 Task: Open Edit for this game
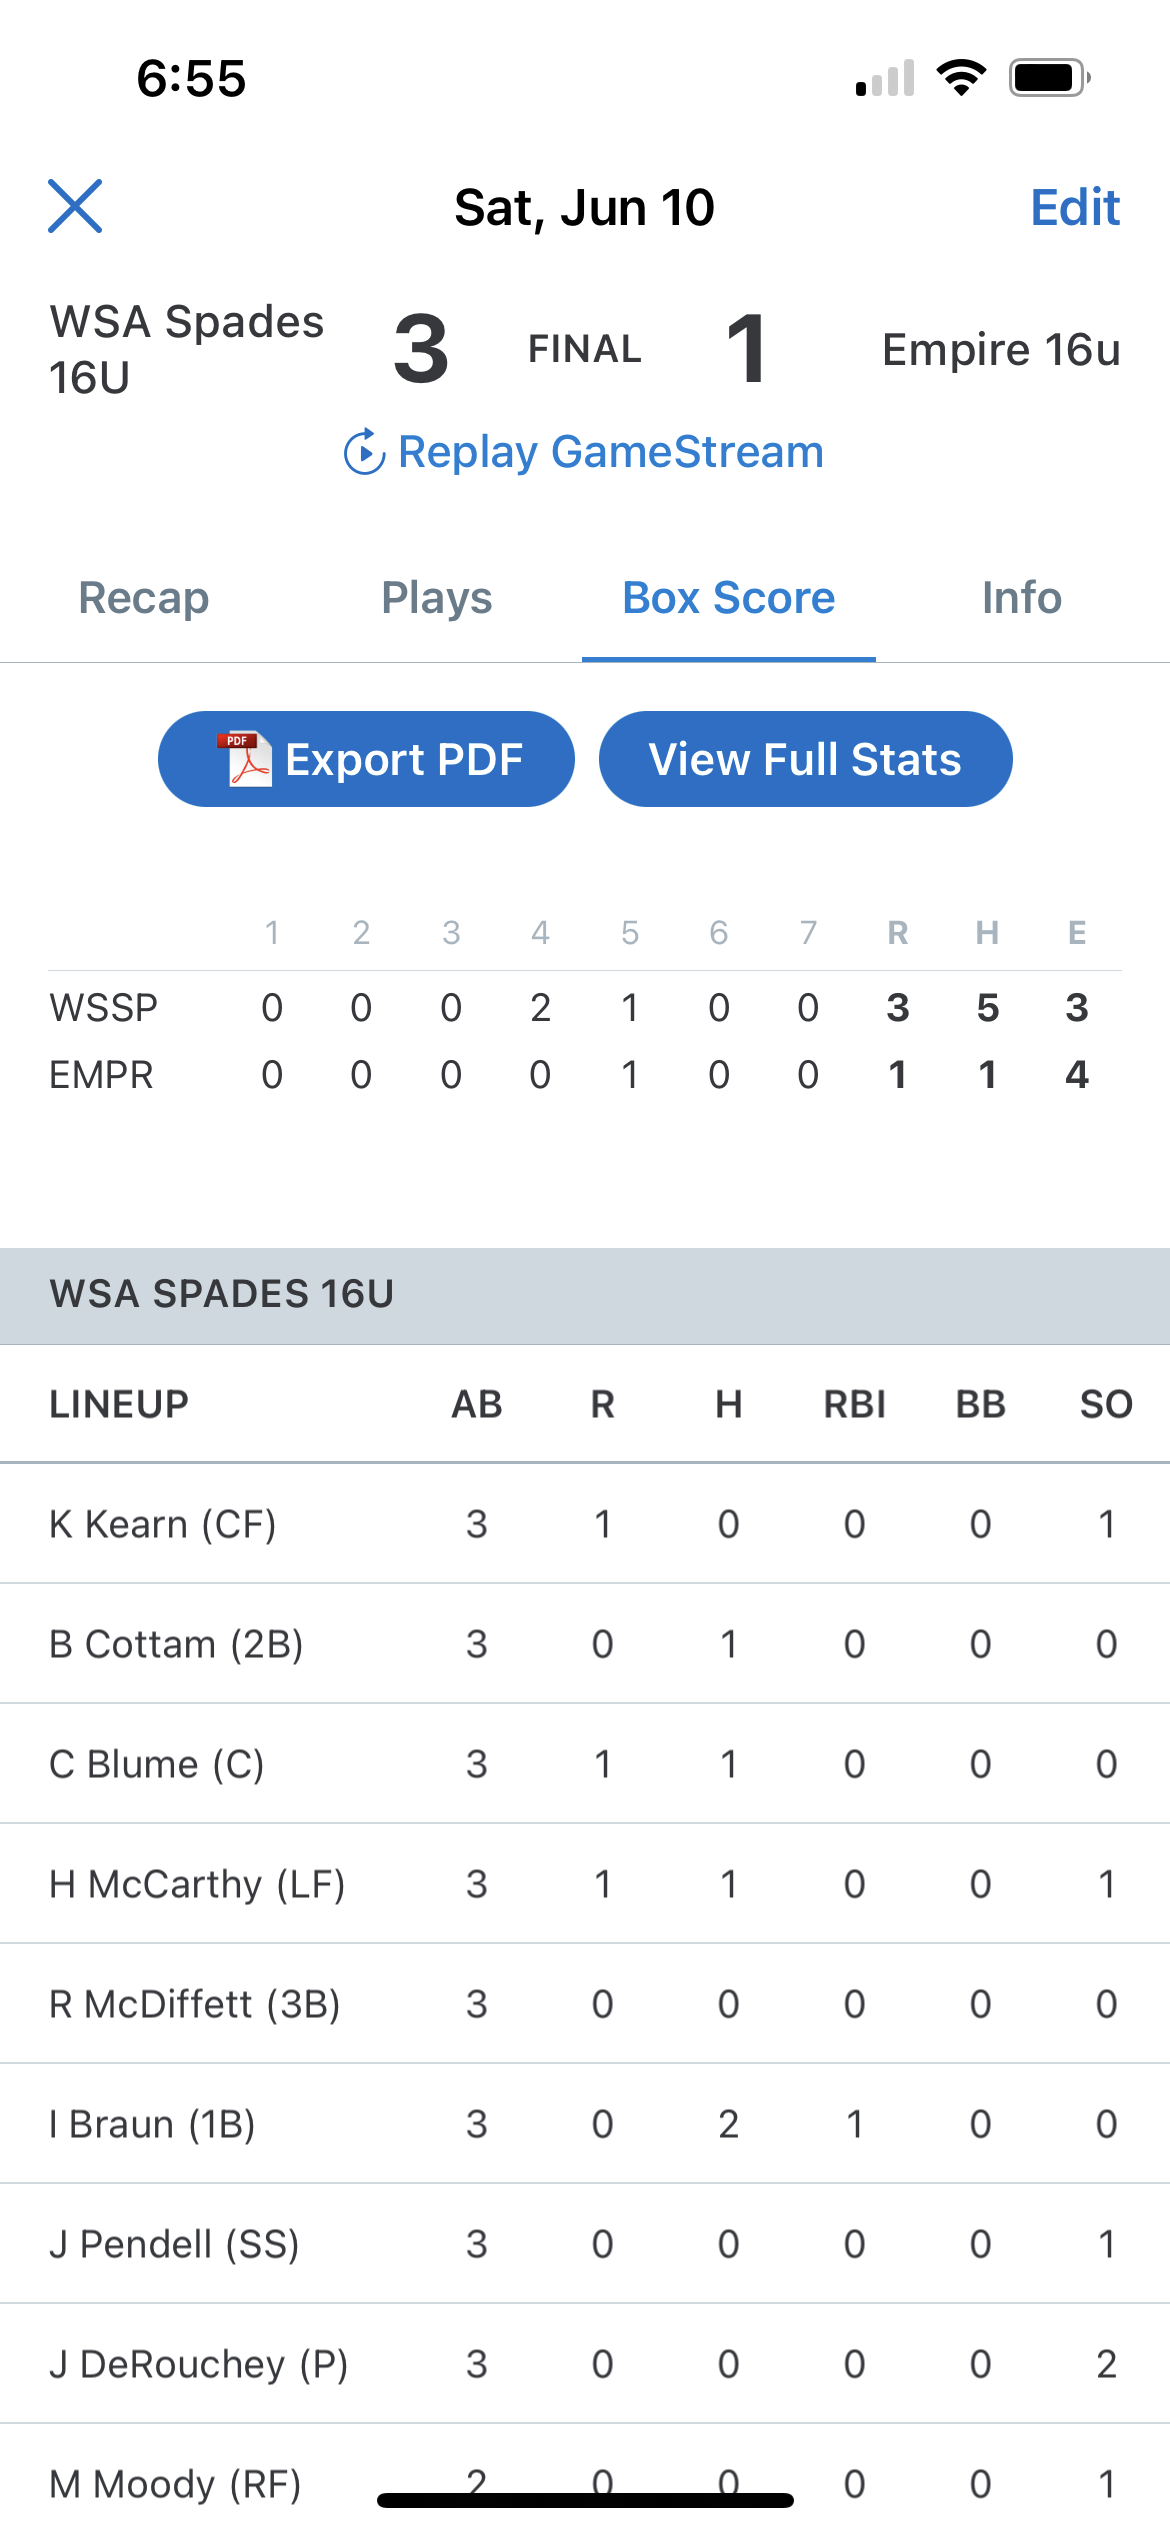coord(1075,207)
